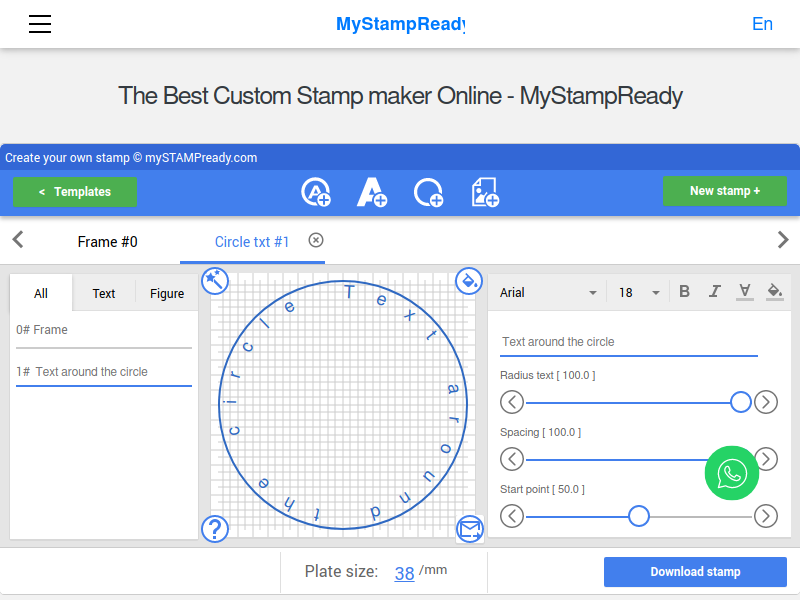
Task: Switch language via En selector
Action: (762, 24)
